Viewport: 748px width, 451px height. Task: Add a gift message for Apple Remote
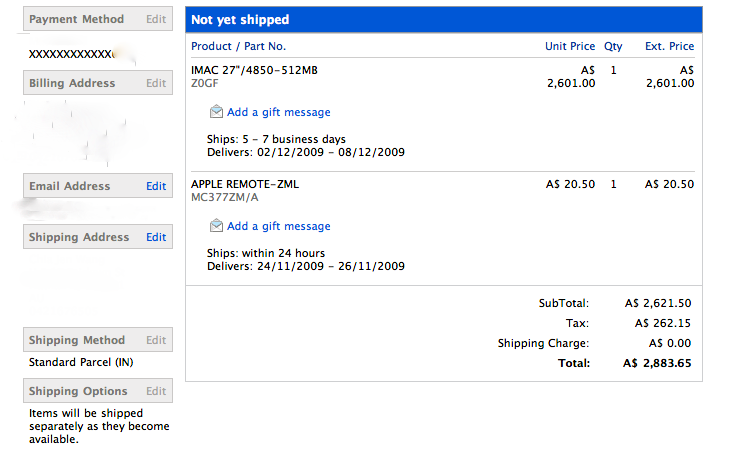278,227
